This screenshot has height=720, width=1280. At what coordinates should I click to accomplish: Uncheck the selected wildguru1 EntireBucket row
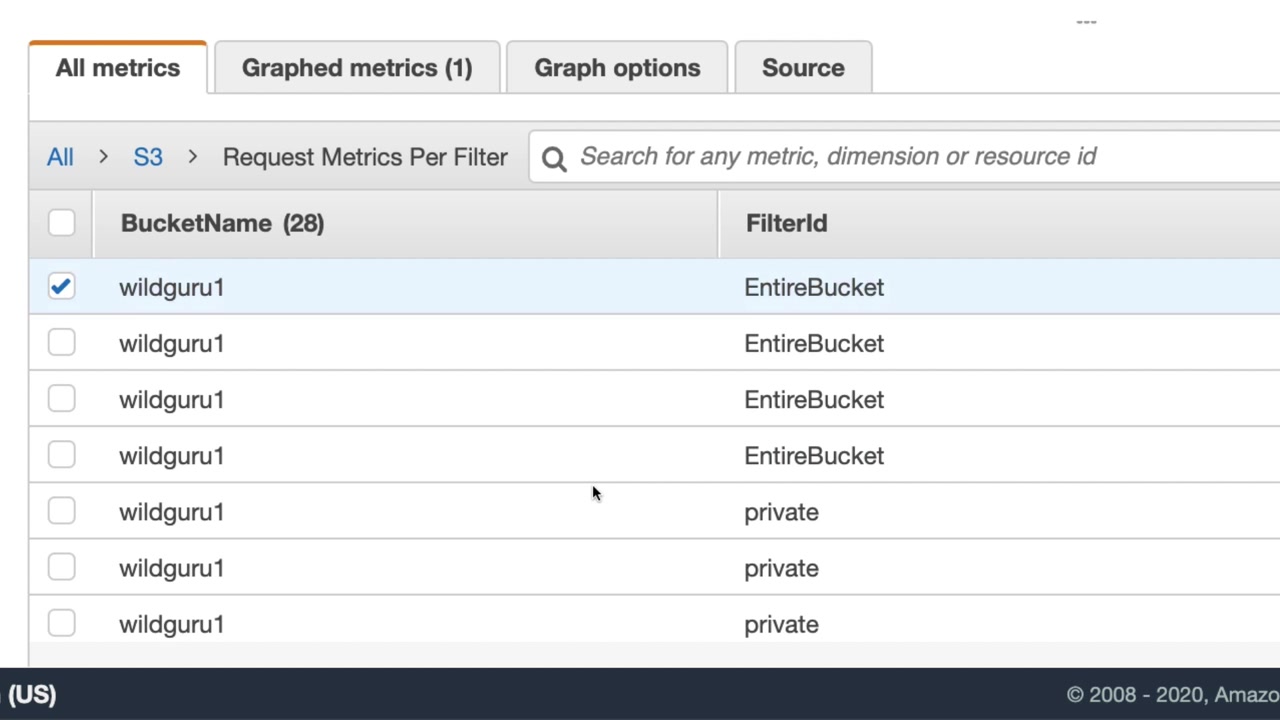click(61, 287)
